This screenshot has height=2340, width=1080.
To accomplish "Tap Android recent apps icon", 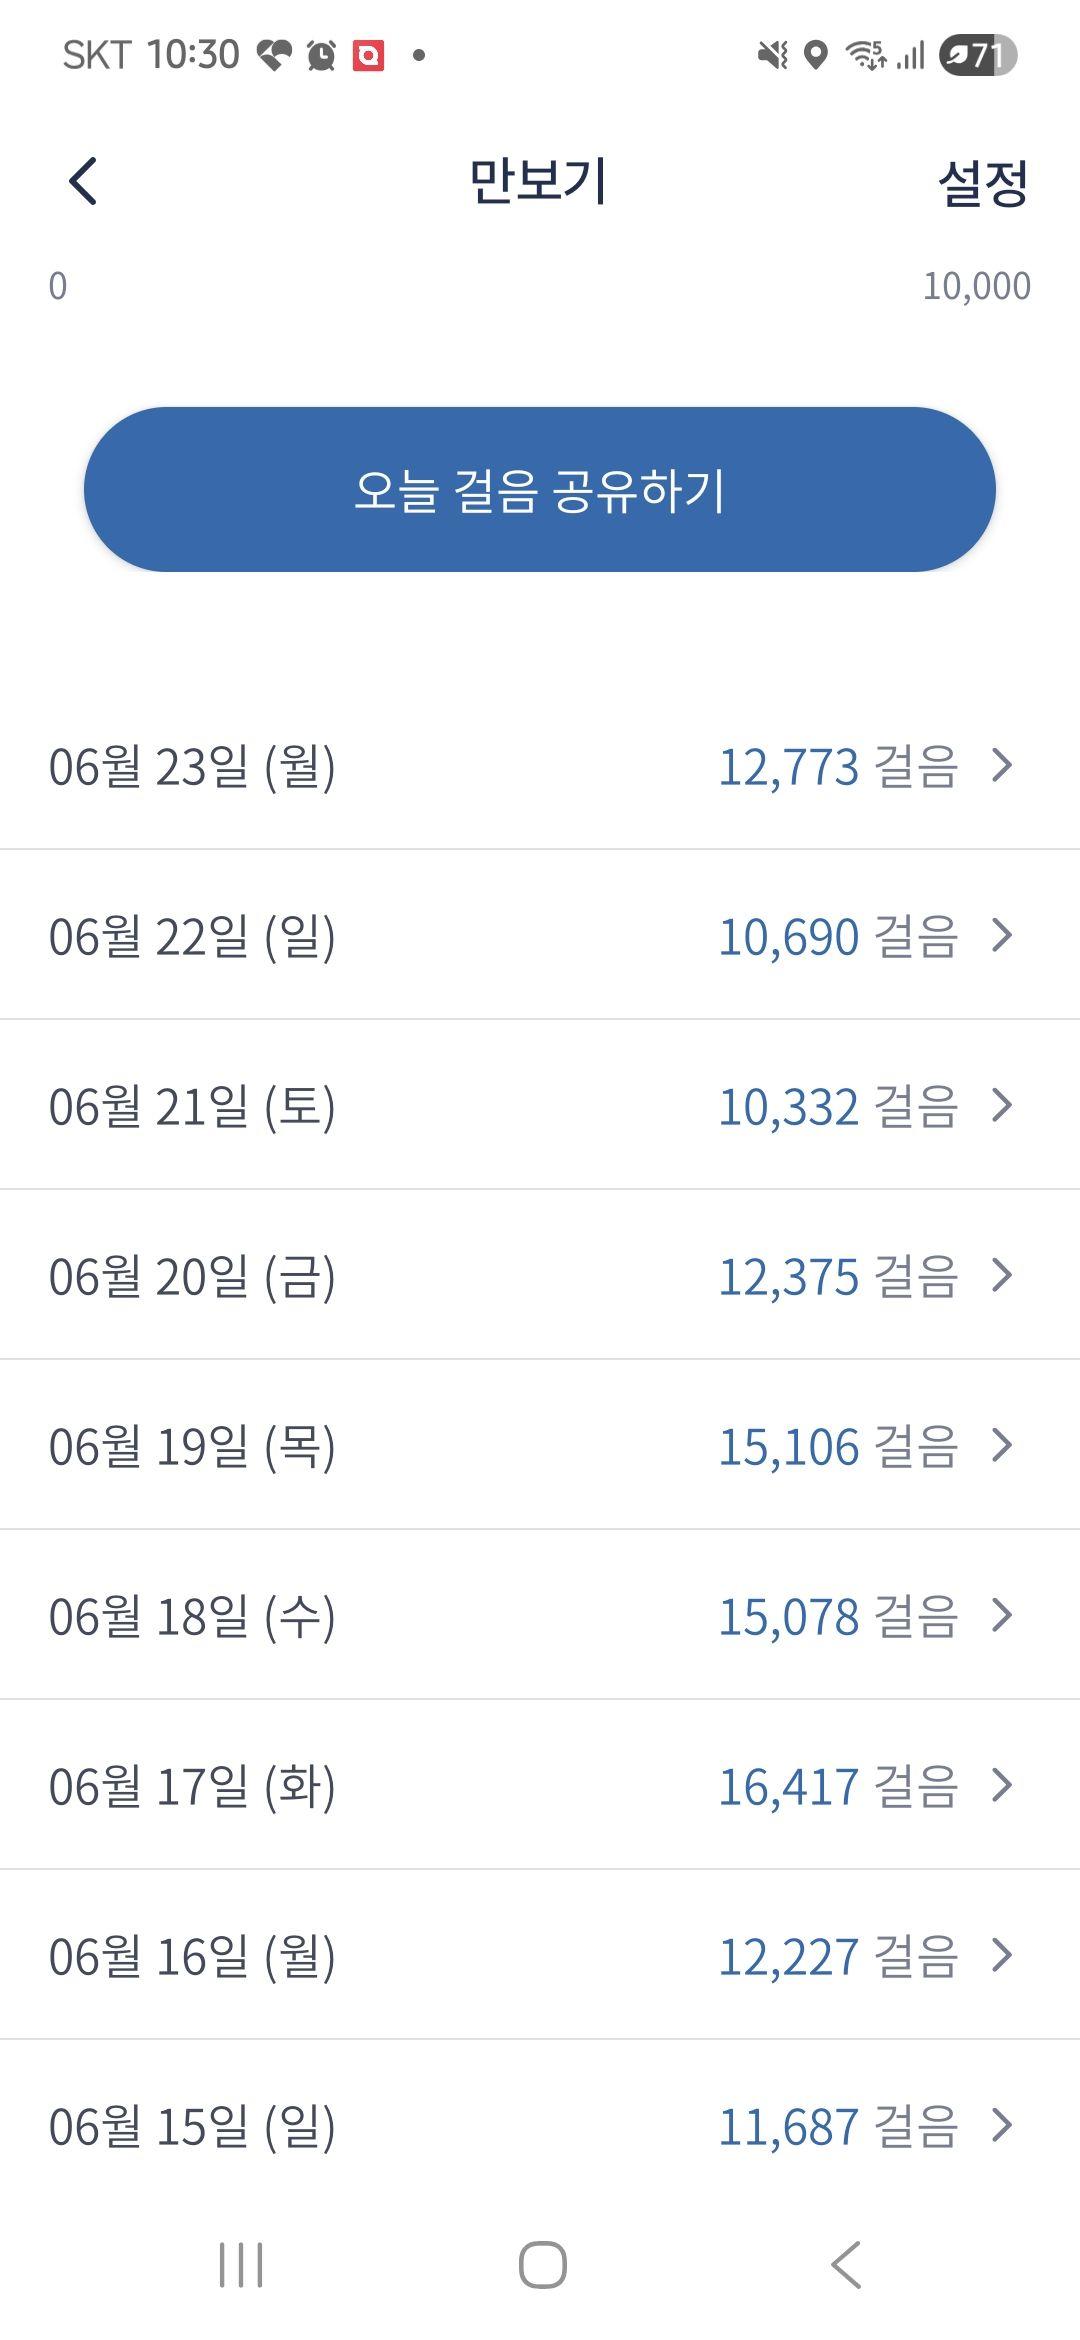I will coord(241,2265).
